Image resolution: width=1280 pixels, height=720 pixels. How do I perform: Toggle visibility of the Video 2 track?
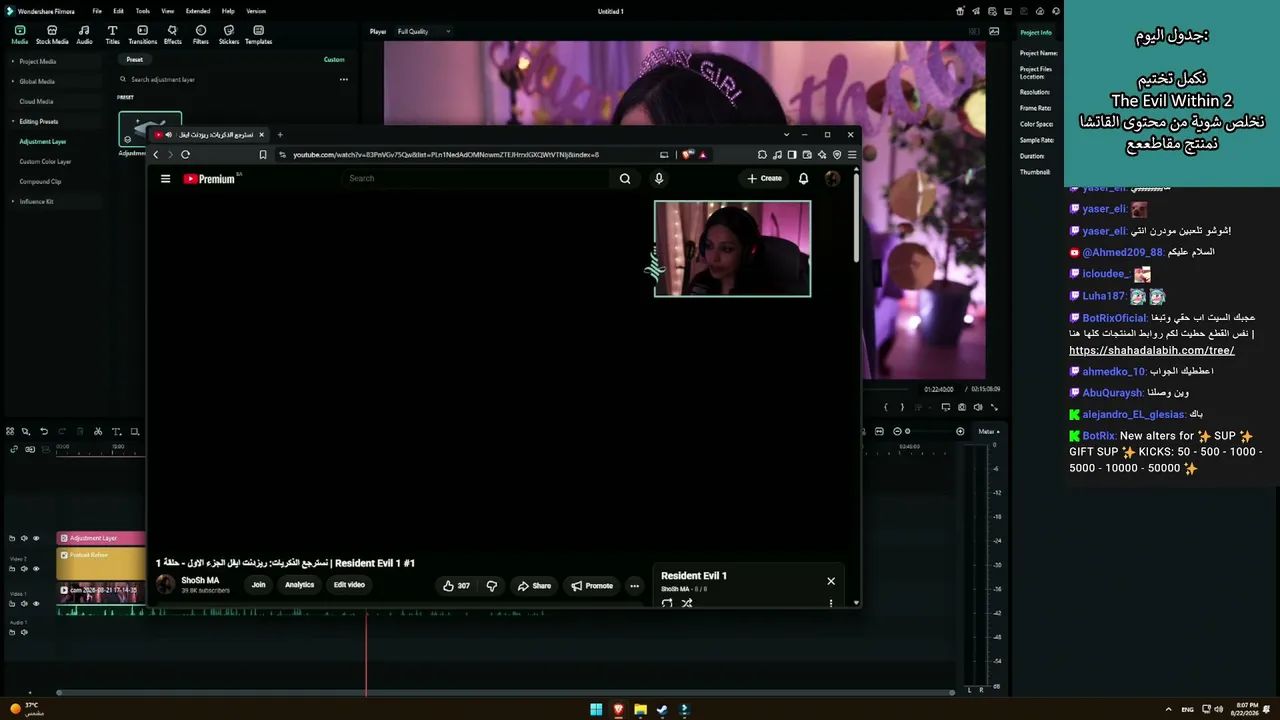[x=36, y=569]
